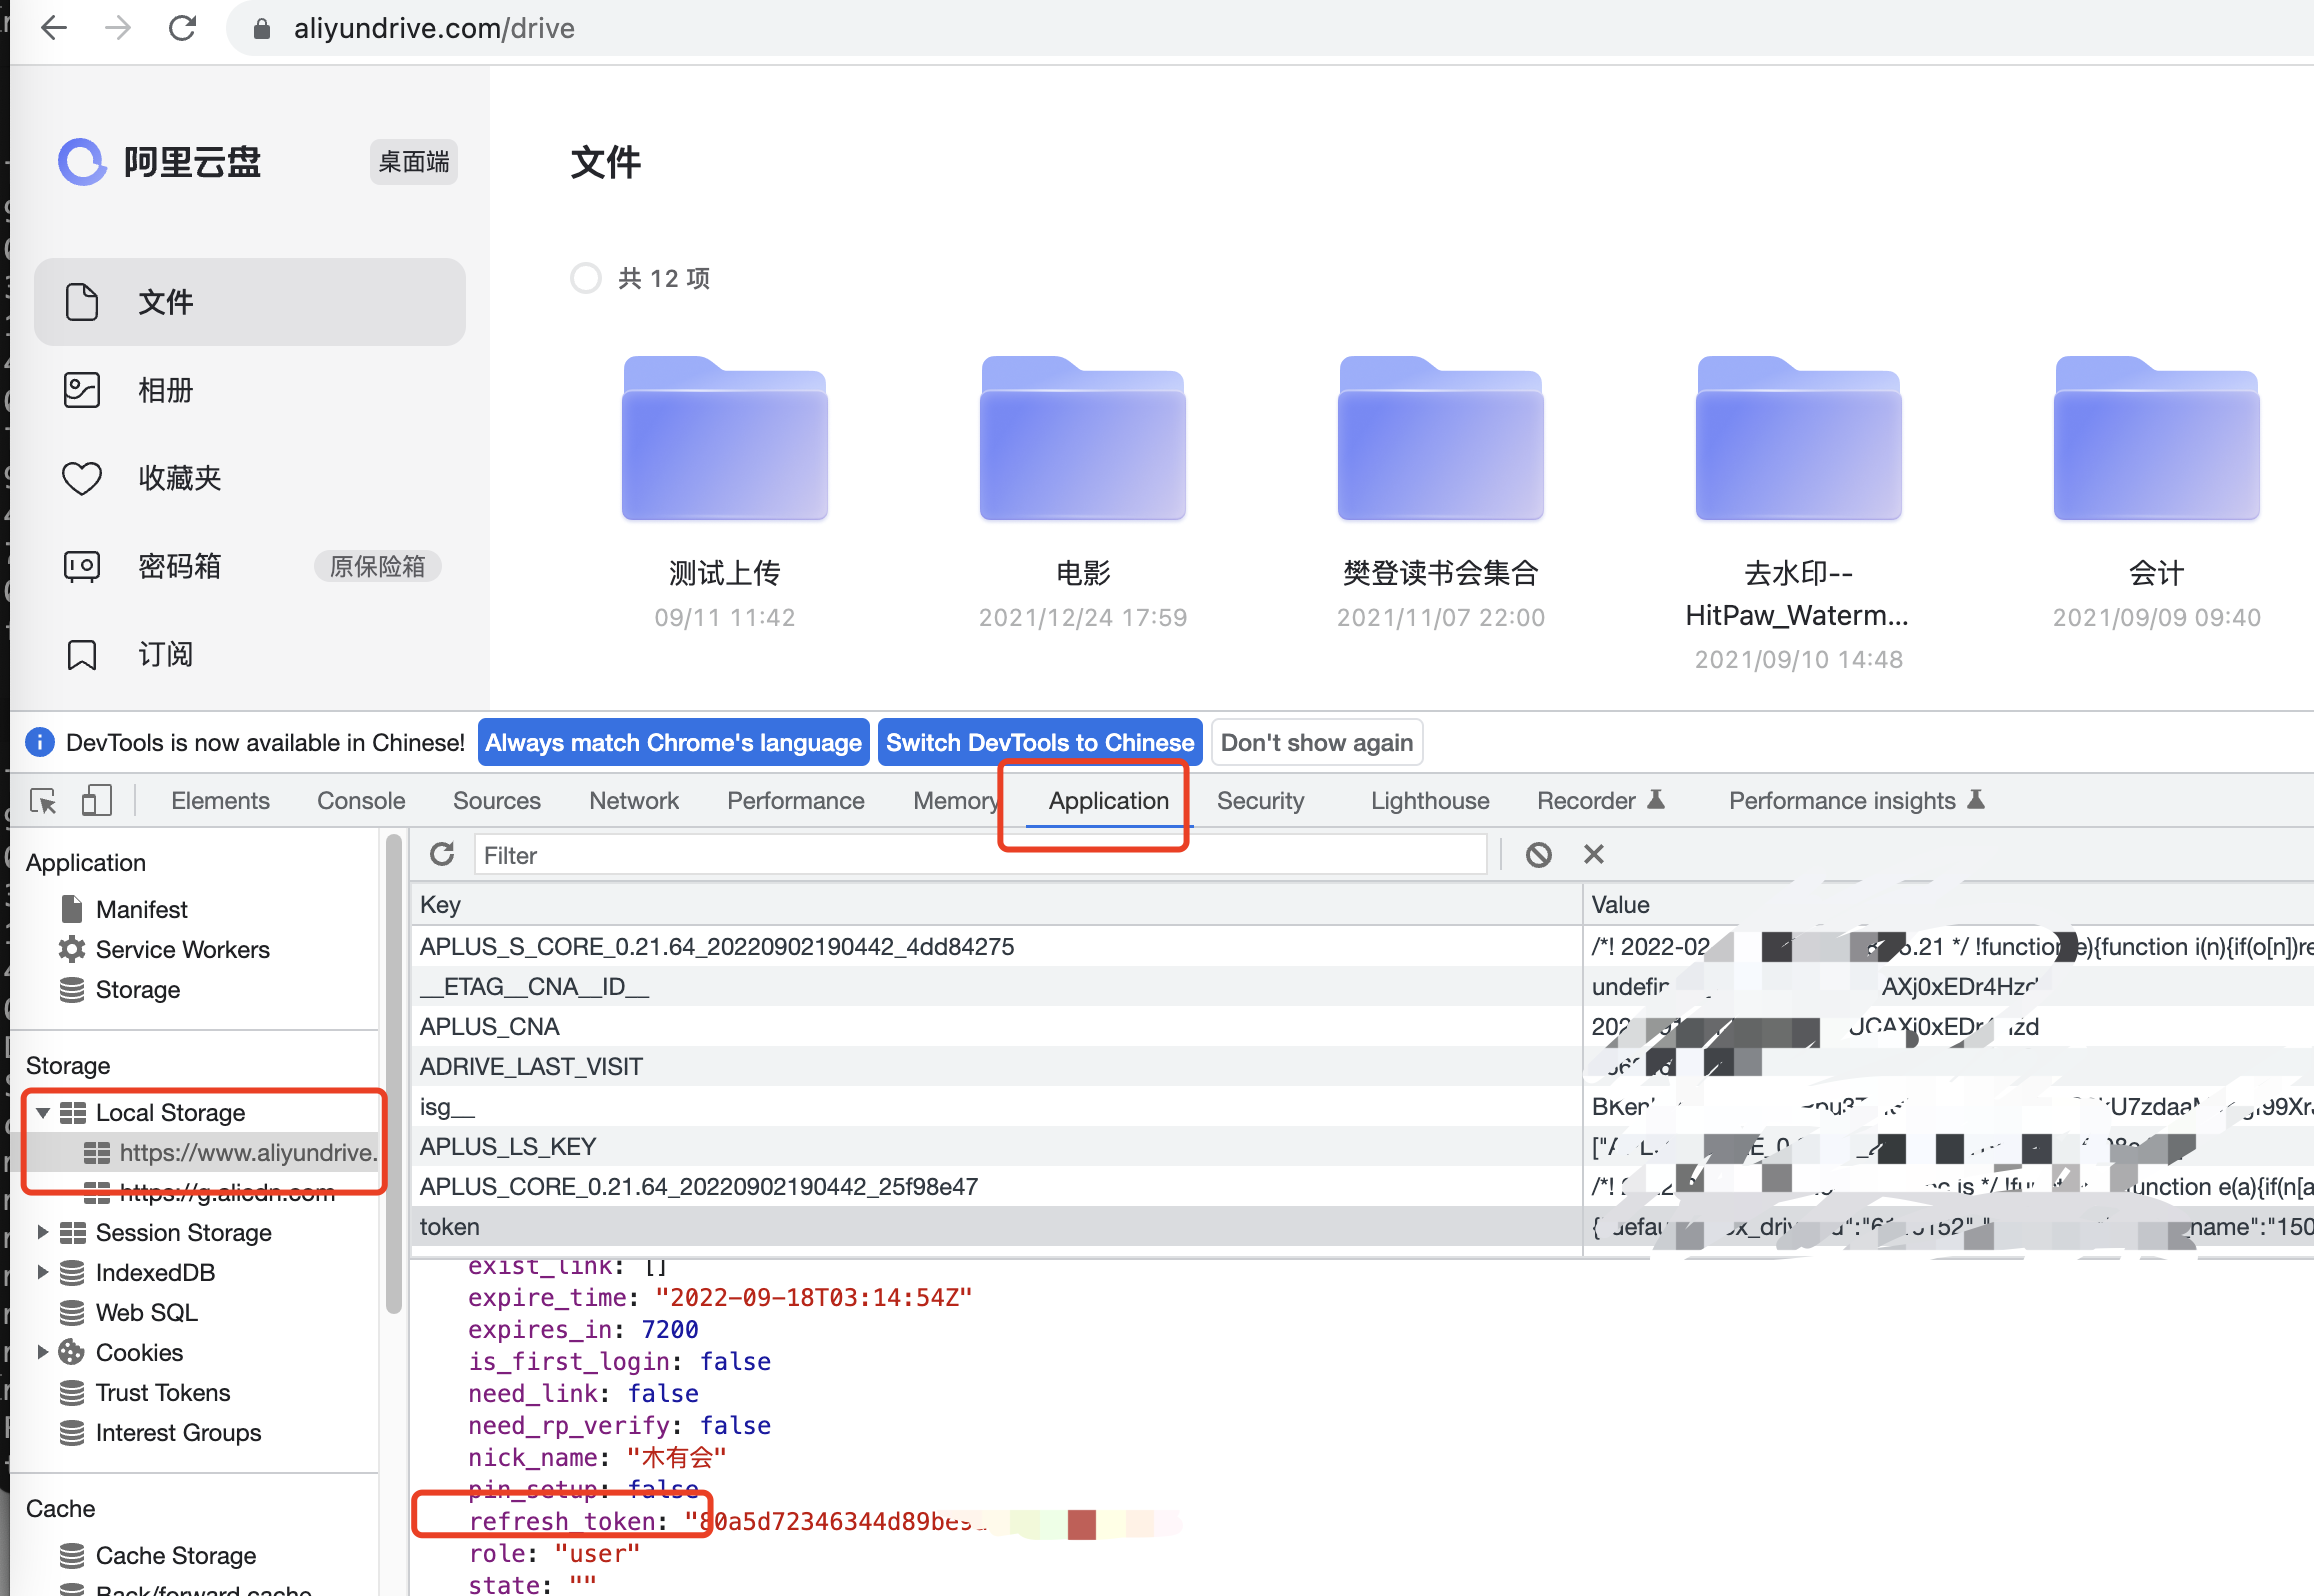The image size is (2314, 1596).
Task: Open Manifest in Application panel
Action: (x=141, y=909)
